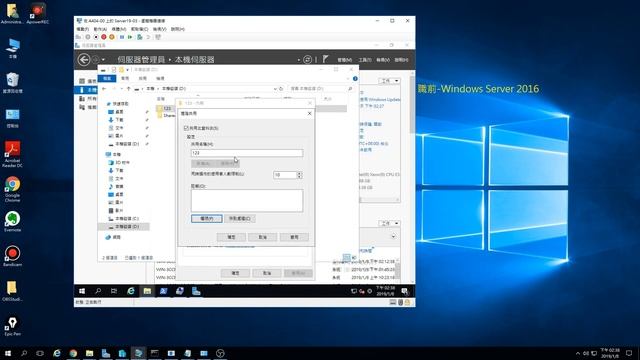The image size is (640, 360).
Task: Open Server Manager Manage menu
Action: [x=344, y=60]
